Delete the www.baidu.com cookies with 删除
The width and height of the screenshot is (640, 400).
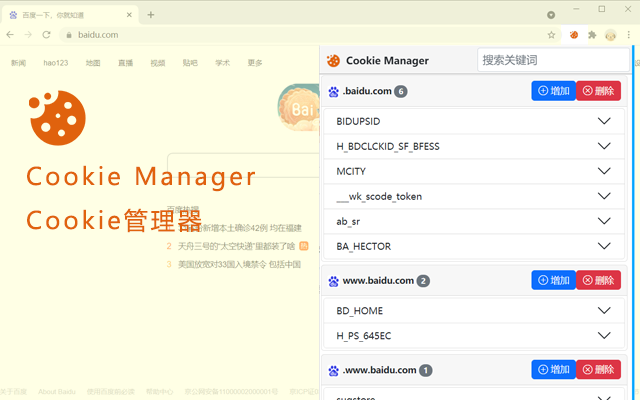click(x=598, y=280)
